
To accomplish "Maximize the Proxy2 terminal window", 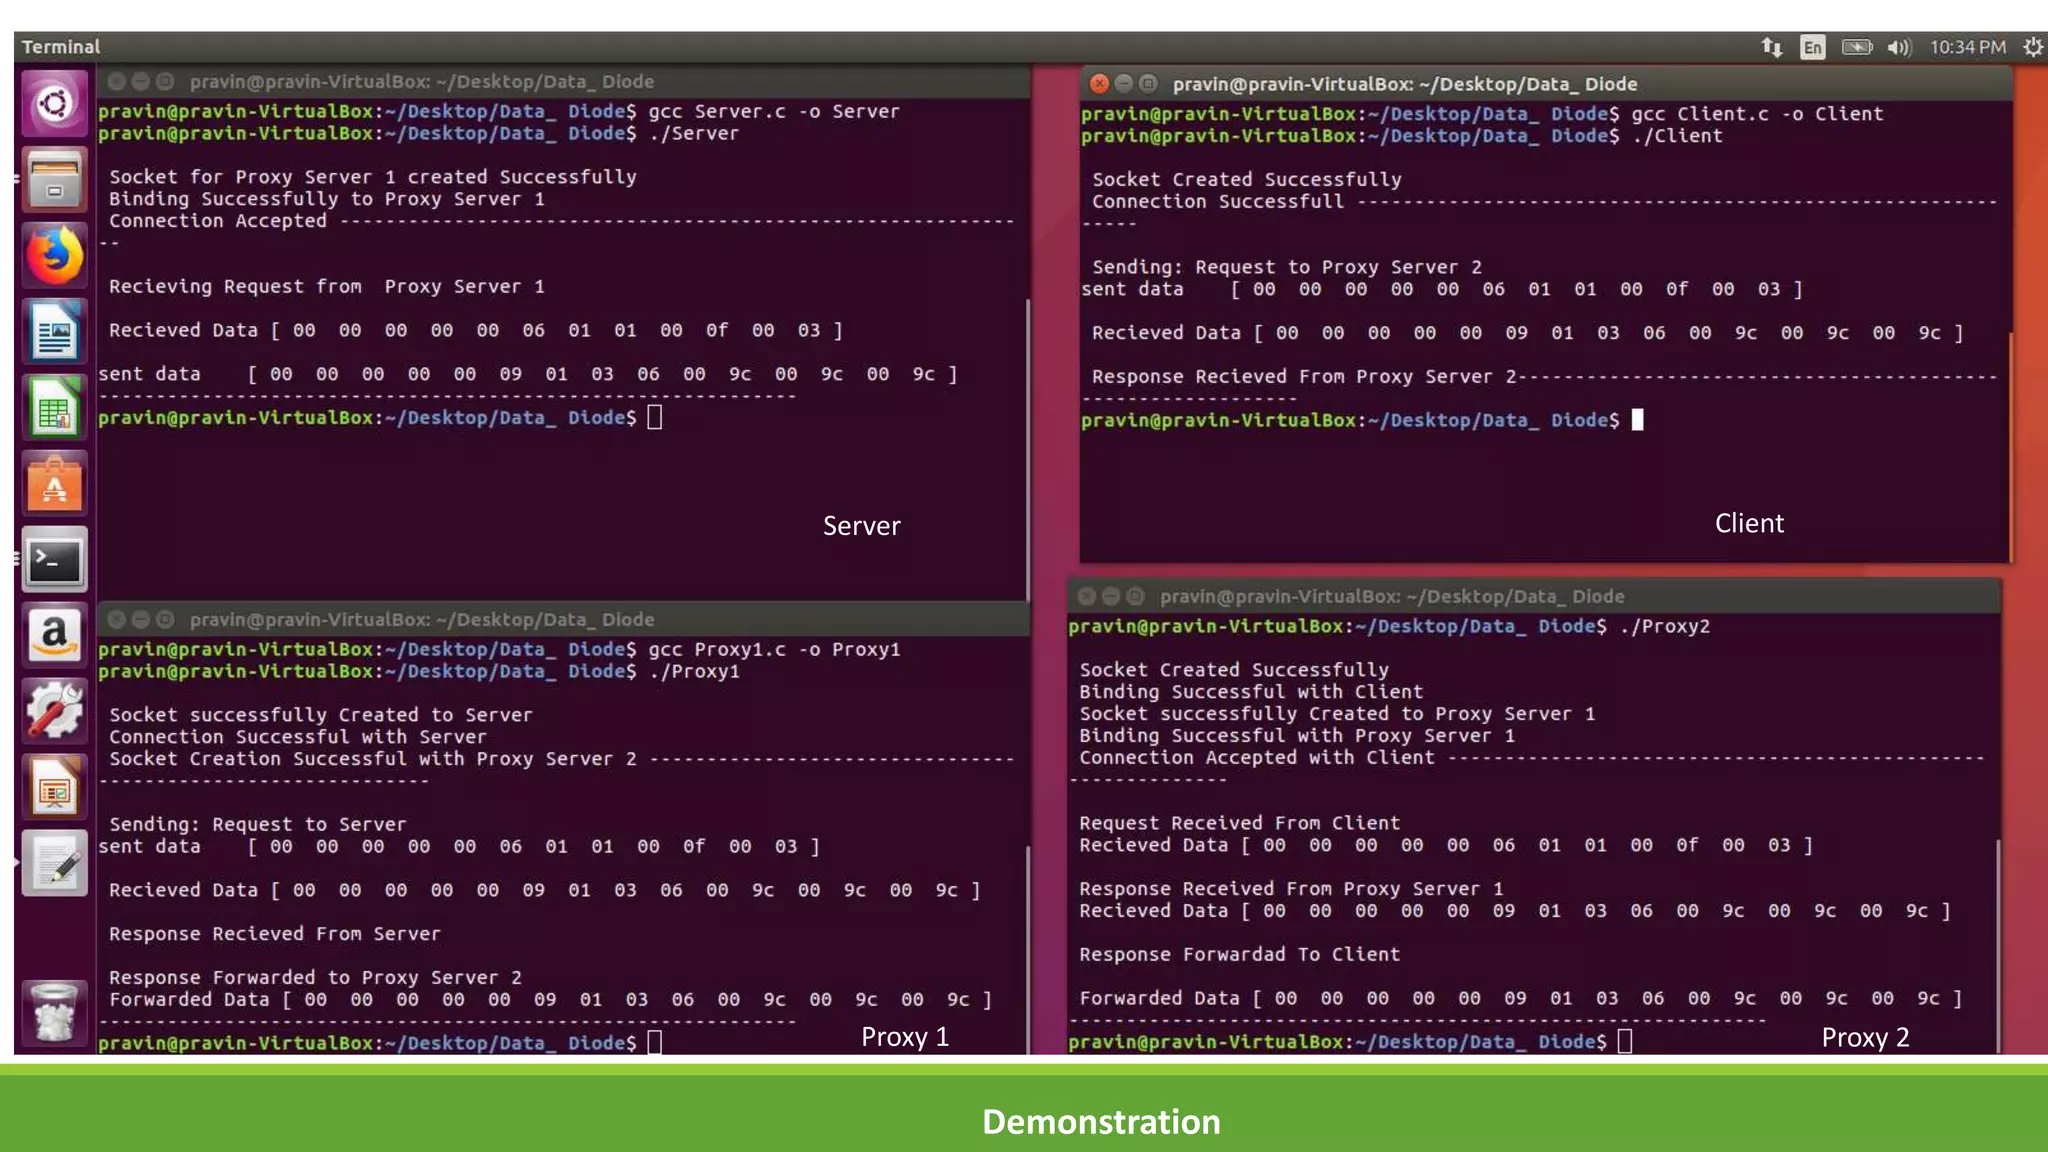I will click(1135, 596).
